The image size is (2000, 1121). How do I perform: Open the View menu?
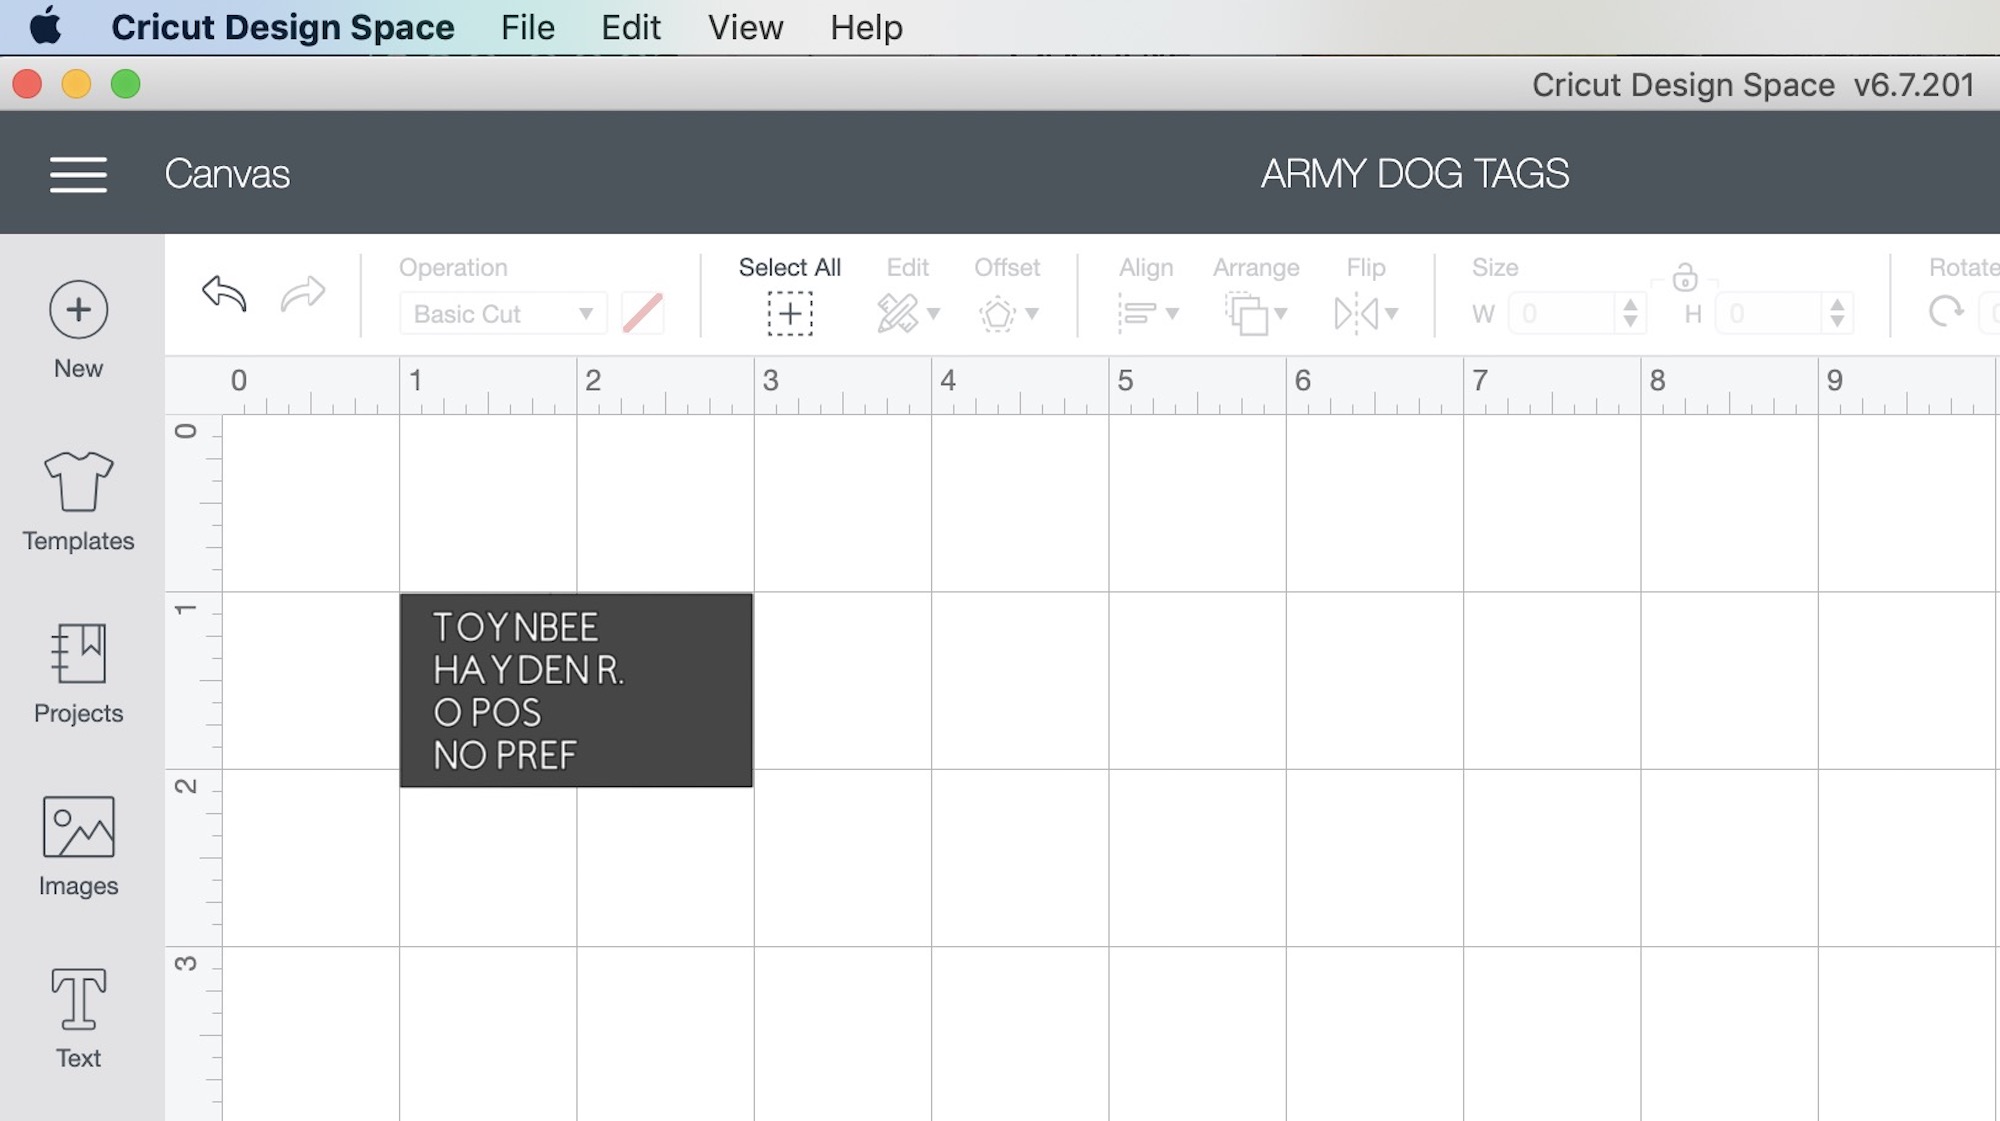[x=745, y=27]
